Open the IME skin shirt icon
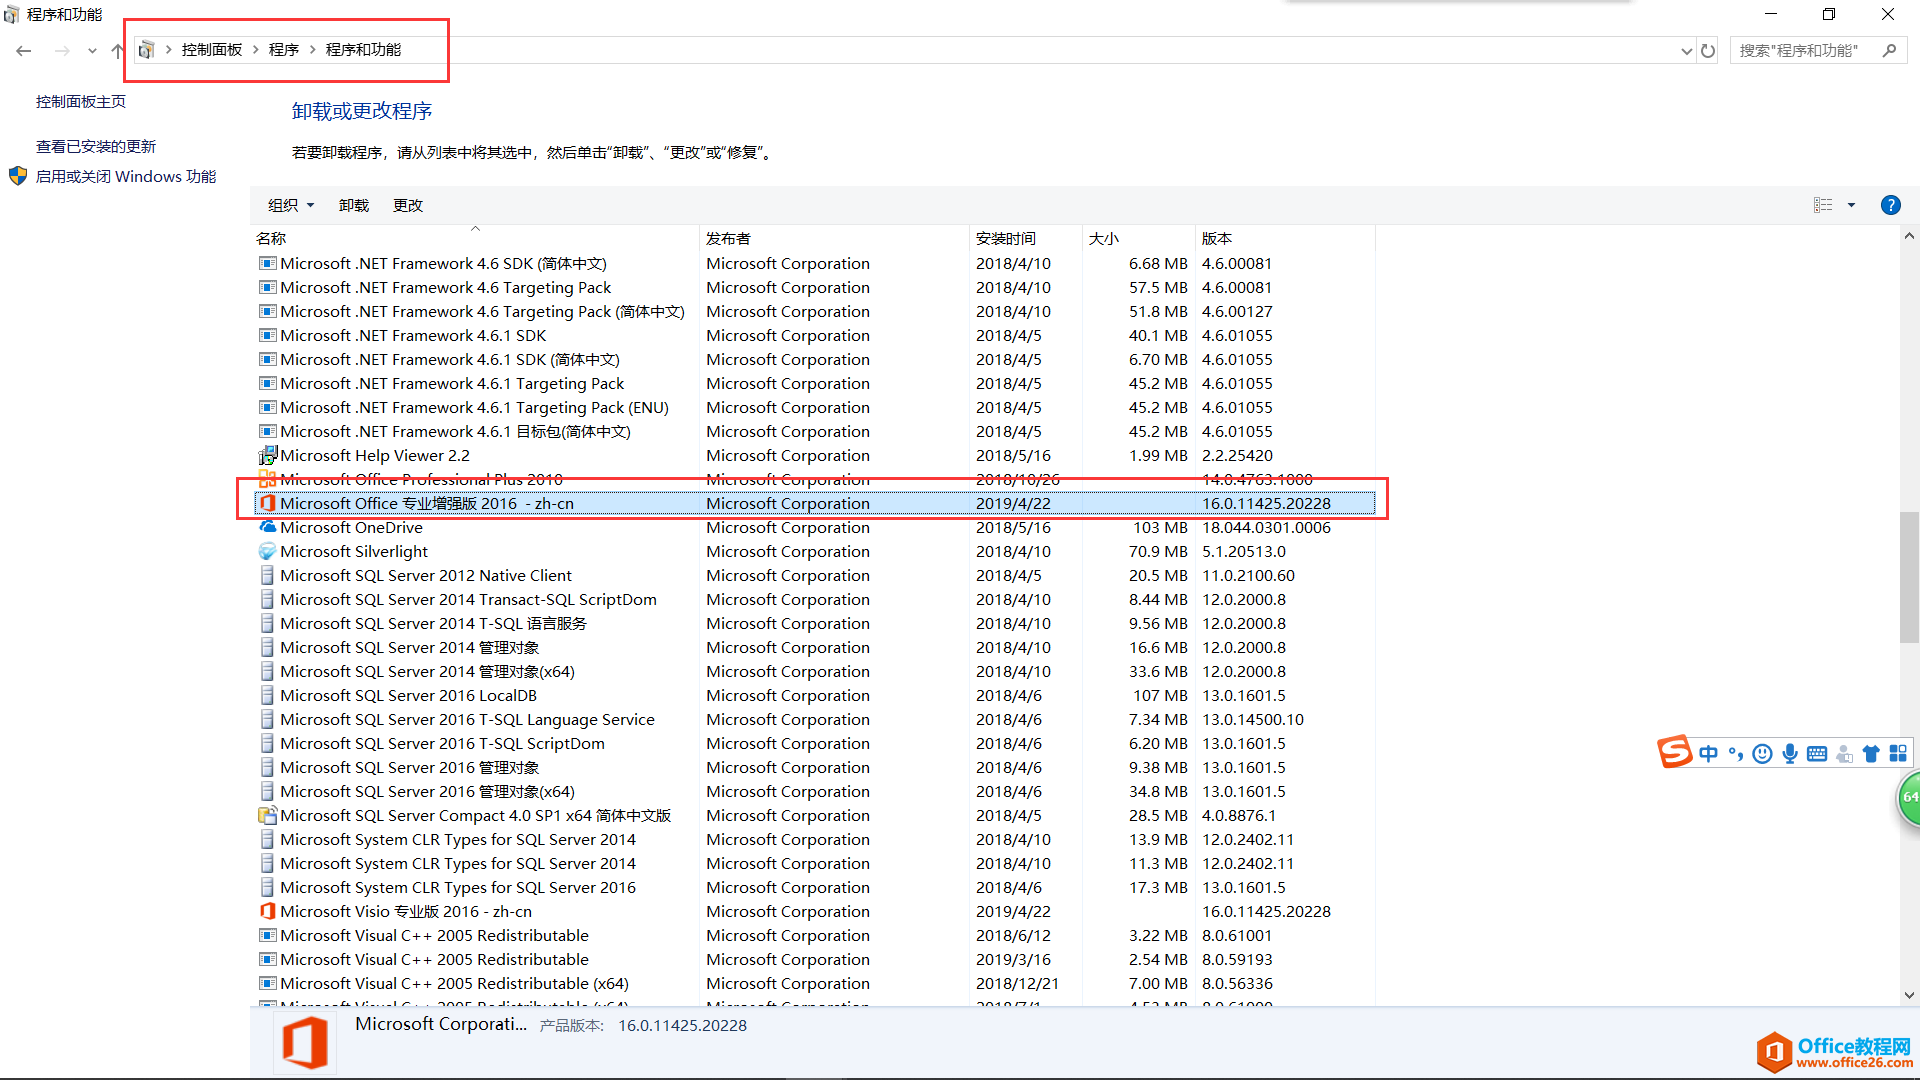 [x=1871, y=754]
